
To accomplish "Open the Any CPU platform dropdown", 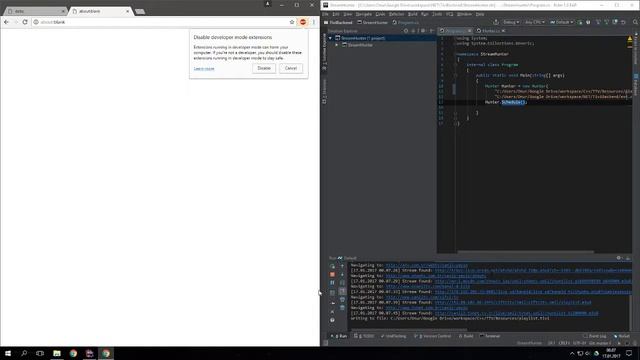I will pos(535,22).
